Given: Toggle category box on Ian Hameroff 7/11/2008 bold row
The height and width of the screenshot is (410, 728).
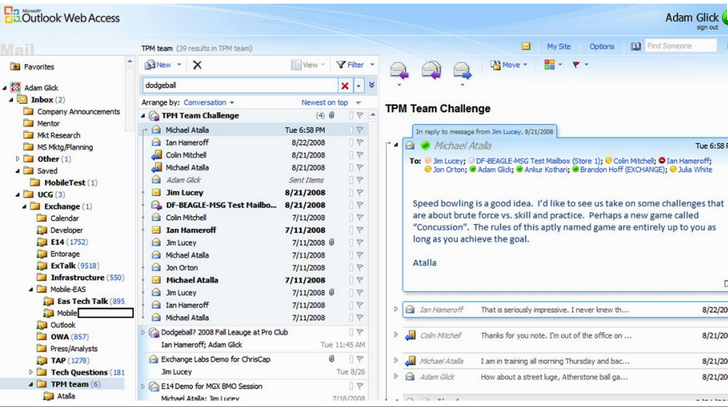Looking at the screenshot, I should click(351, 230).
